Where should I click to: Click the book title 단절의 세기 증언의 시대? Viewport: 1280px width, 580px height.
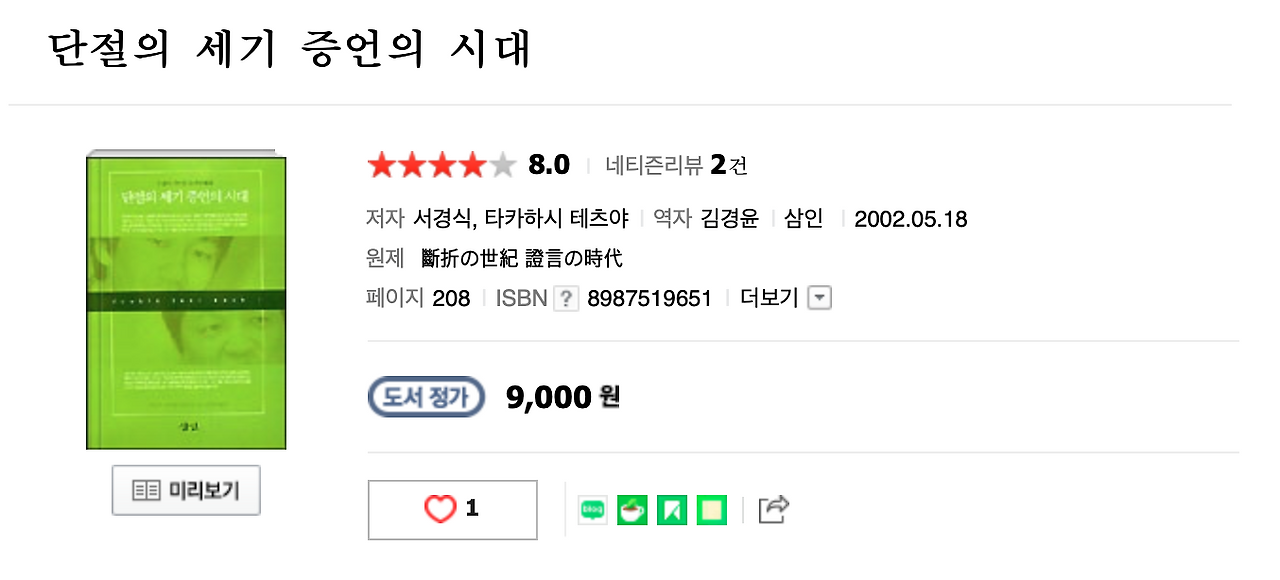coord(290,46)
